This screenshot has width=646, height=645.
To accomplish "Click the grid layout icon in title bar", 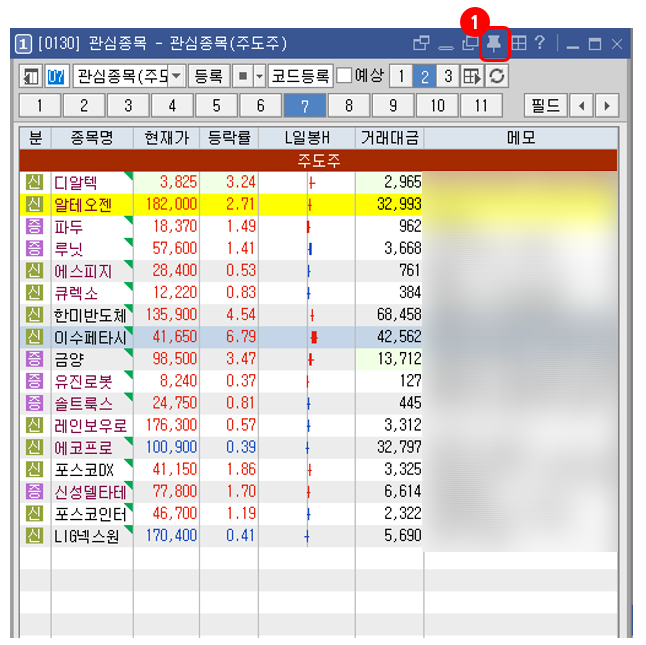I will pyautogui.click(x=519, y=43).
